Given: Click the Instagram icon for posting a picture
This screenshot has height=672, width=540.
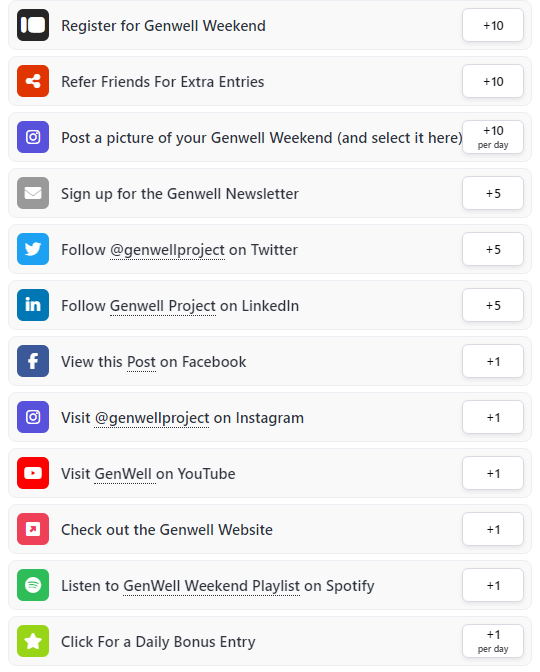Looking at the screenshot, I should pyautogui.click(x=33, y=137).
